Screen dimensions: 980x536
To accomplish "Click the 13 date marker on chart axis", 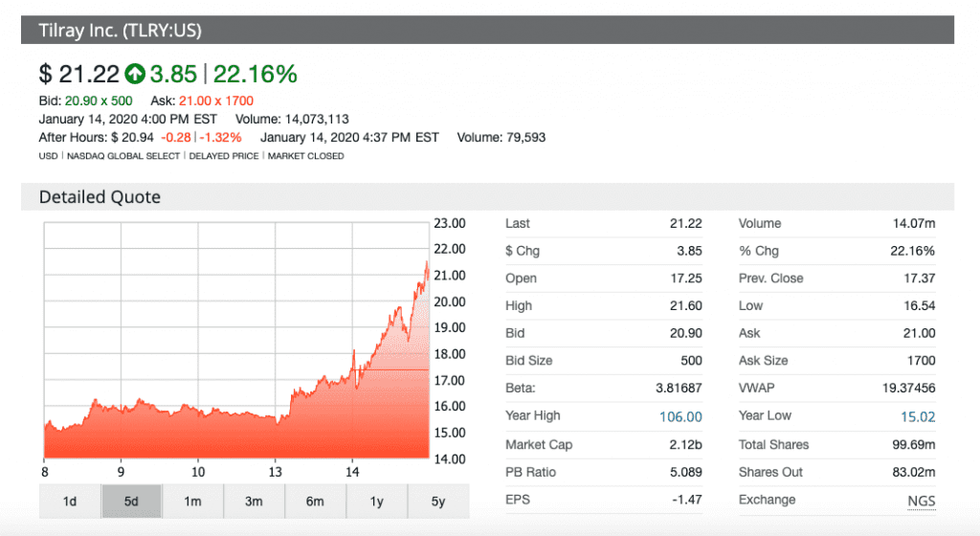I will (275, 472).
